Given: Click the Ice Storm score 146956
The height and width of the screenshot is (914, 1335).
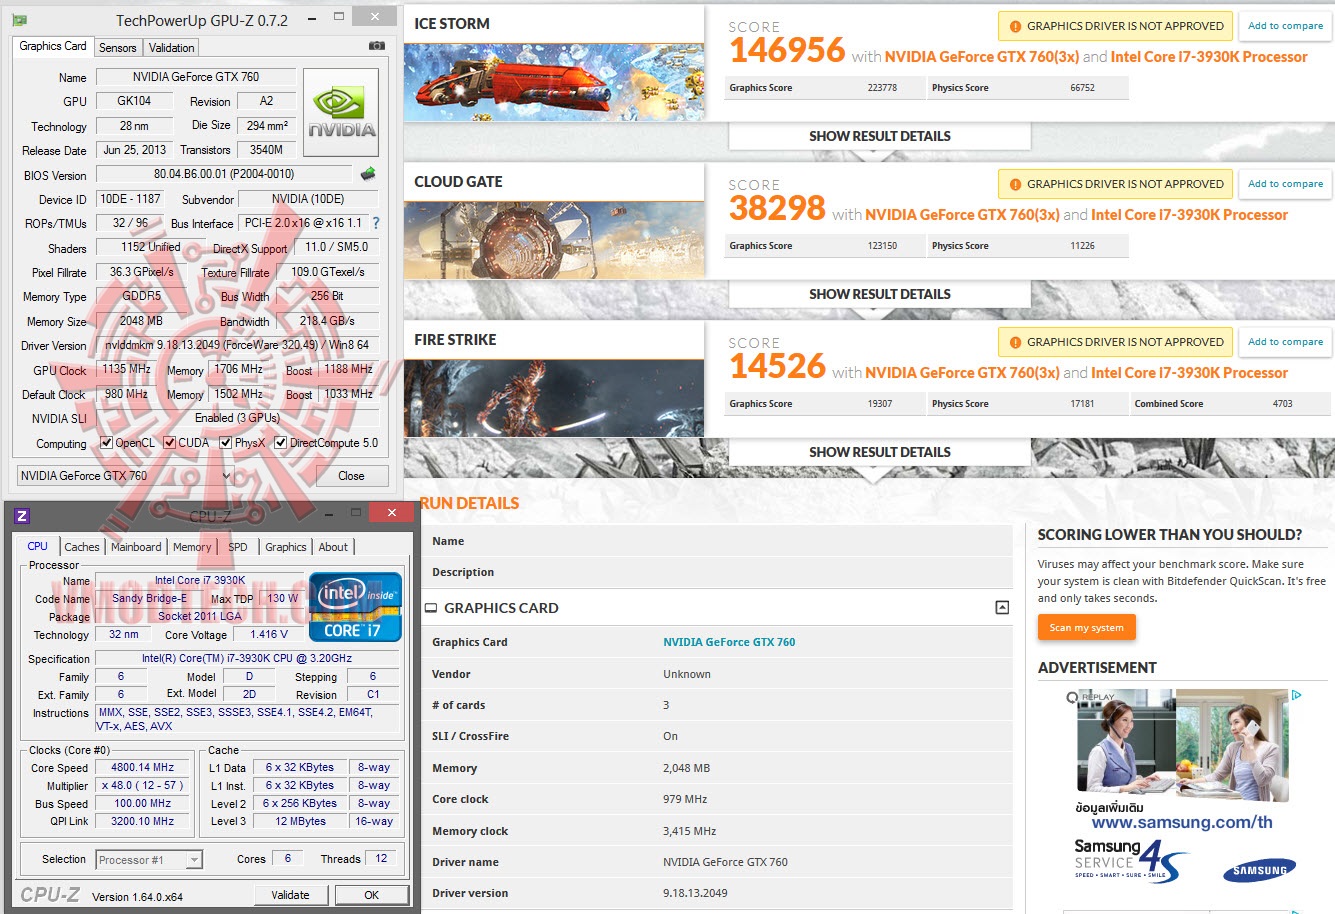Looking at the screenshot, I should tap(788, 50).
